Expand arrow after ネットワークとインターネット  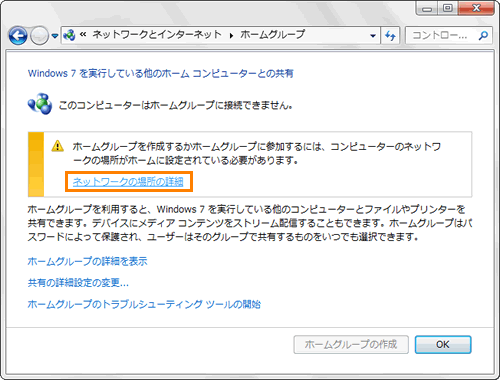(x=231, y=35)
